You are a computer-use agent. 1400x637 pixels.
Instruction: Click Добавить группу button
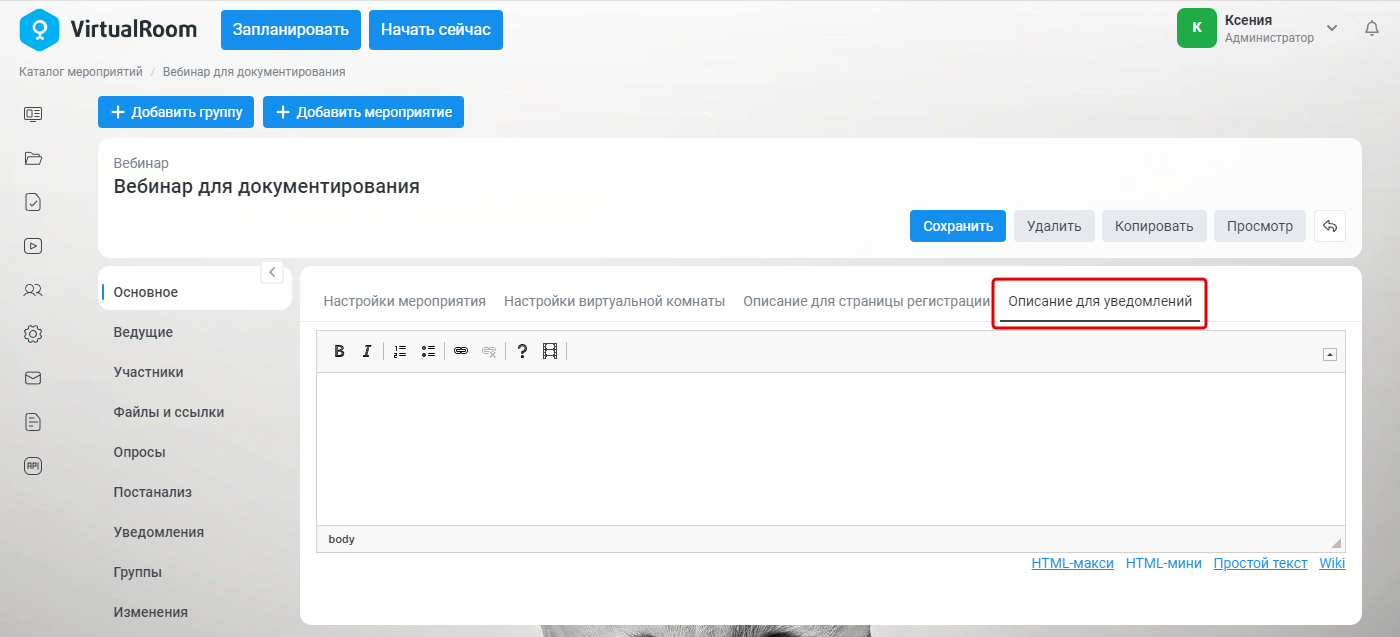pos(177,112)
